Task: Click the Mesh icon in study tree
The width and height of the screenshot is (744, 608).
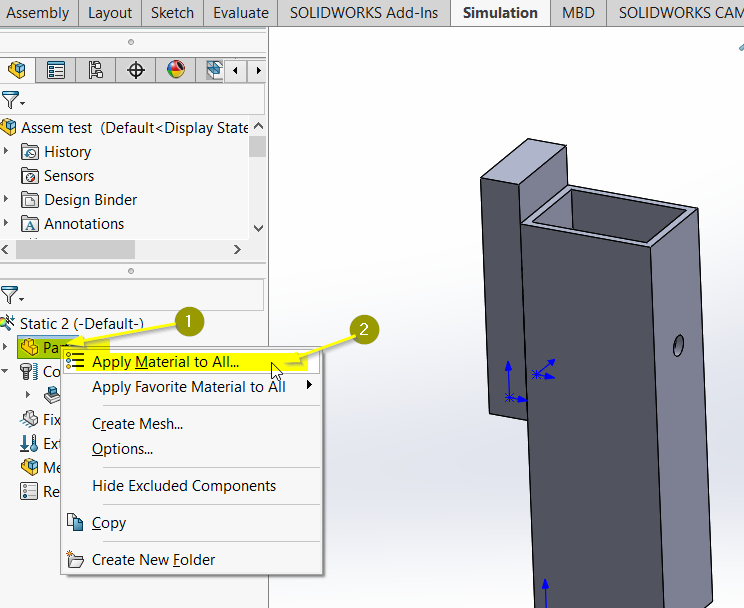Action: point(29,467)
